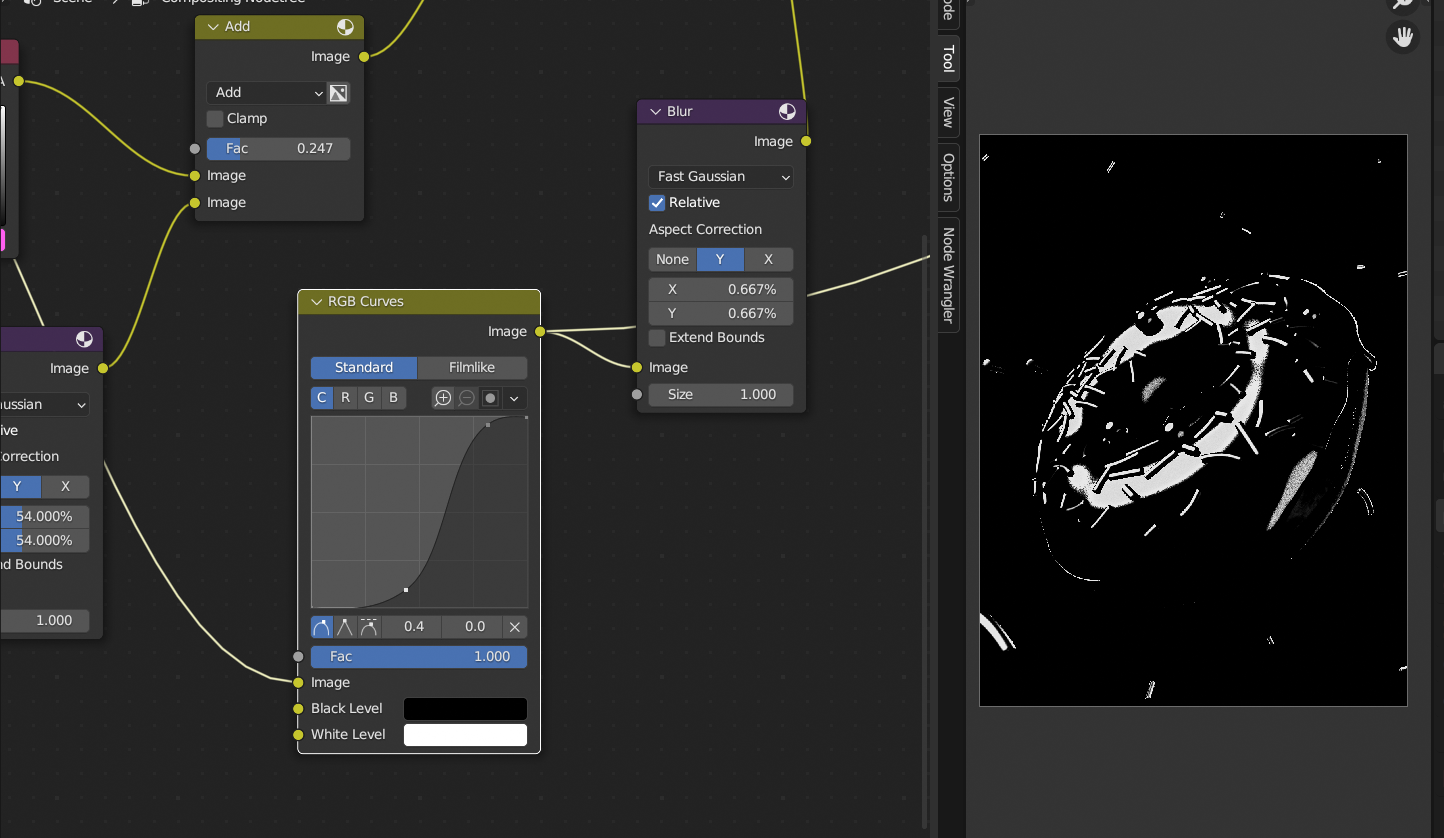Enable the Clamp checkbox in Add node

tap(215, 119)
